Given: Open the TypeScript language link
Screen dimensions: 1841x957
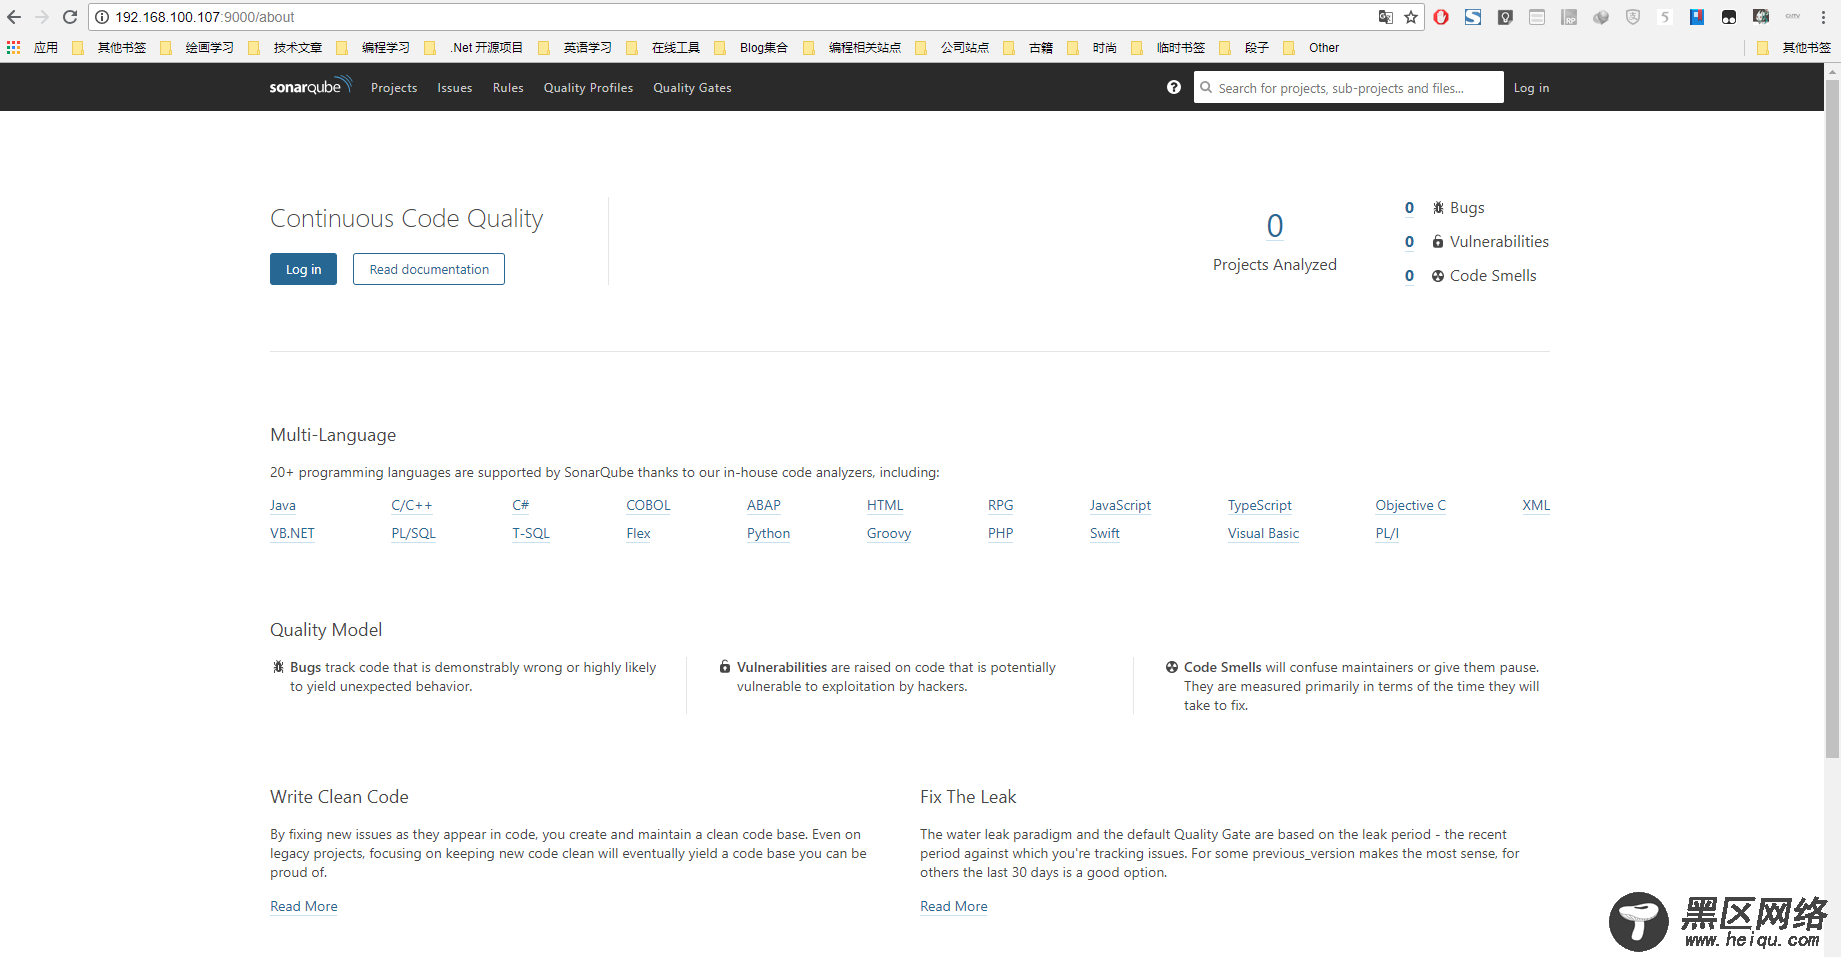Looking at the screenshot, I should (1260, 505).
